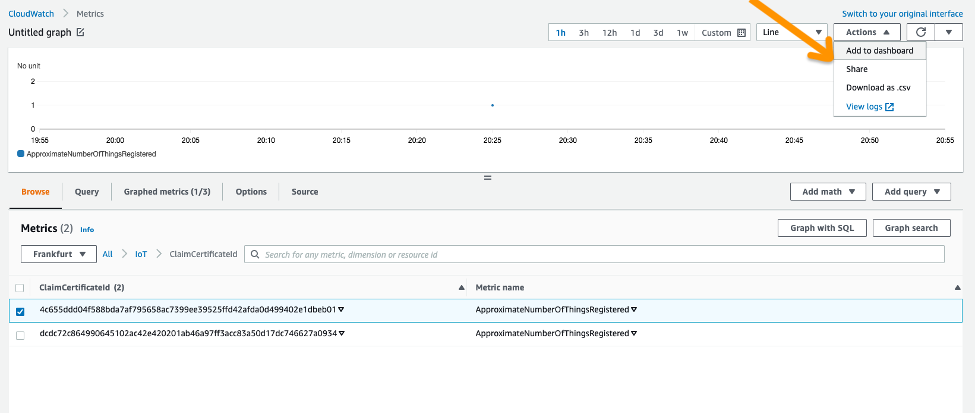Sort by ClaimCertificateId column arrow
This screenshot has height=414, width=977.
[x=462, y=288]
